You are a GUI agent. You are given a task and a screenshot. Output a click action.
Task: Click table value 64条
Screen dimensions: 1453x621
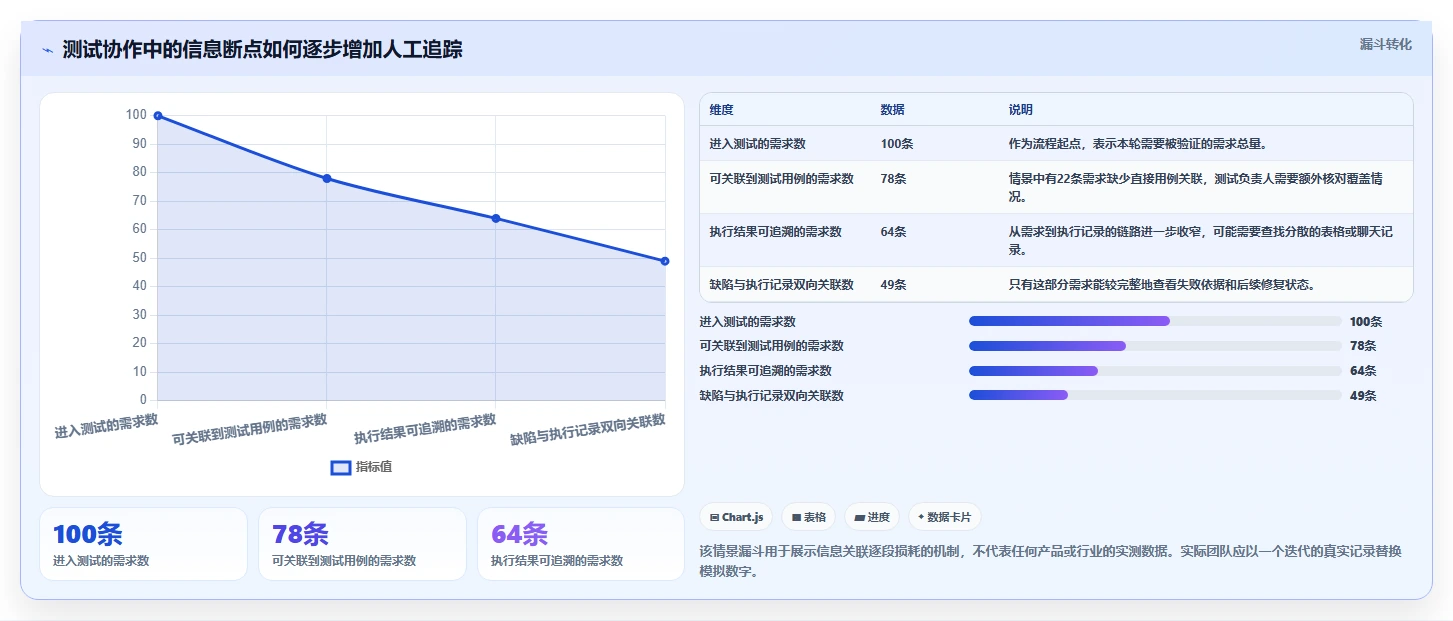tap(894, 232)
